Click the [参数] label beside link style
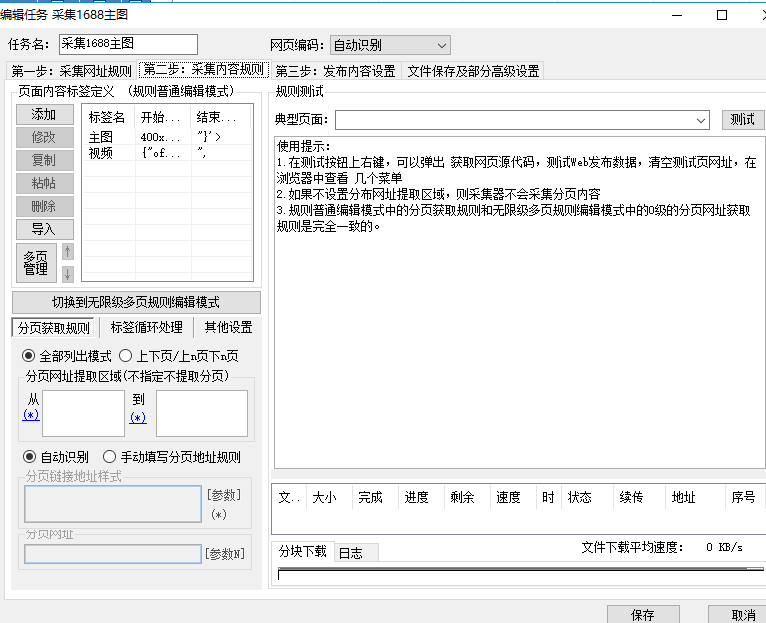 (224, 495)
